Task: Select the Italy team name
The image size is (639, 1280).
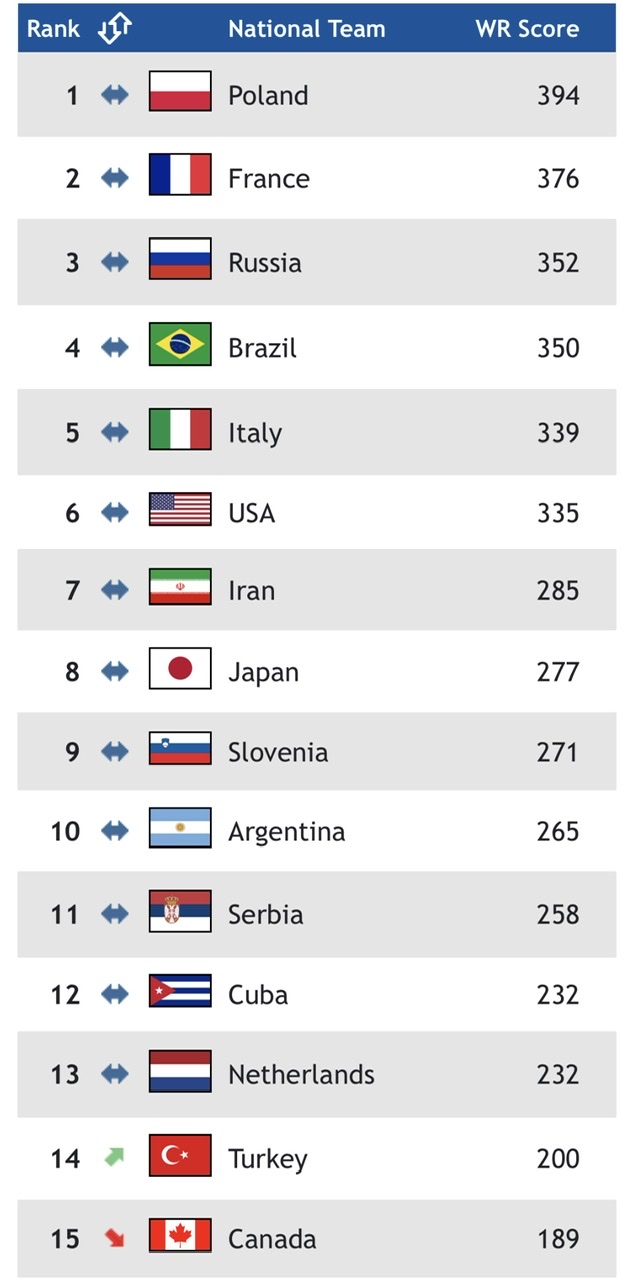Action: tap(255, 433)
